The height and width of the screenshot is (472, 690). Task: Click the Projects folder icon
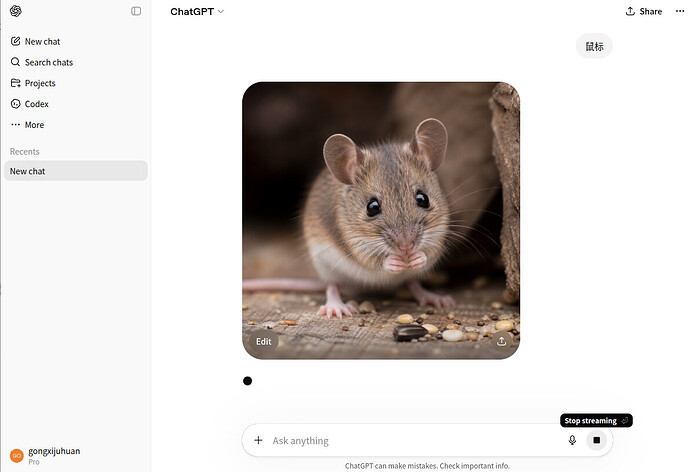point(15,83)
